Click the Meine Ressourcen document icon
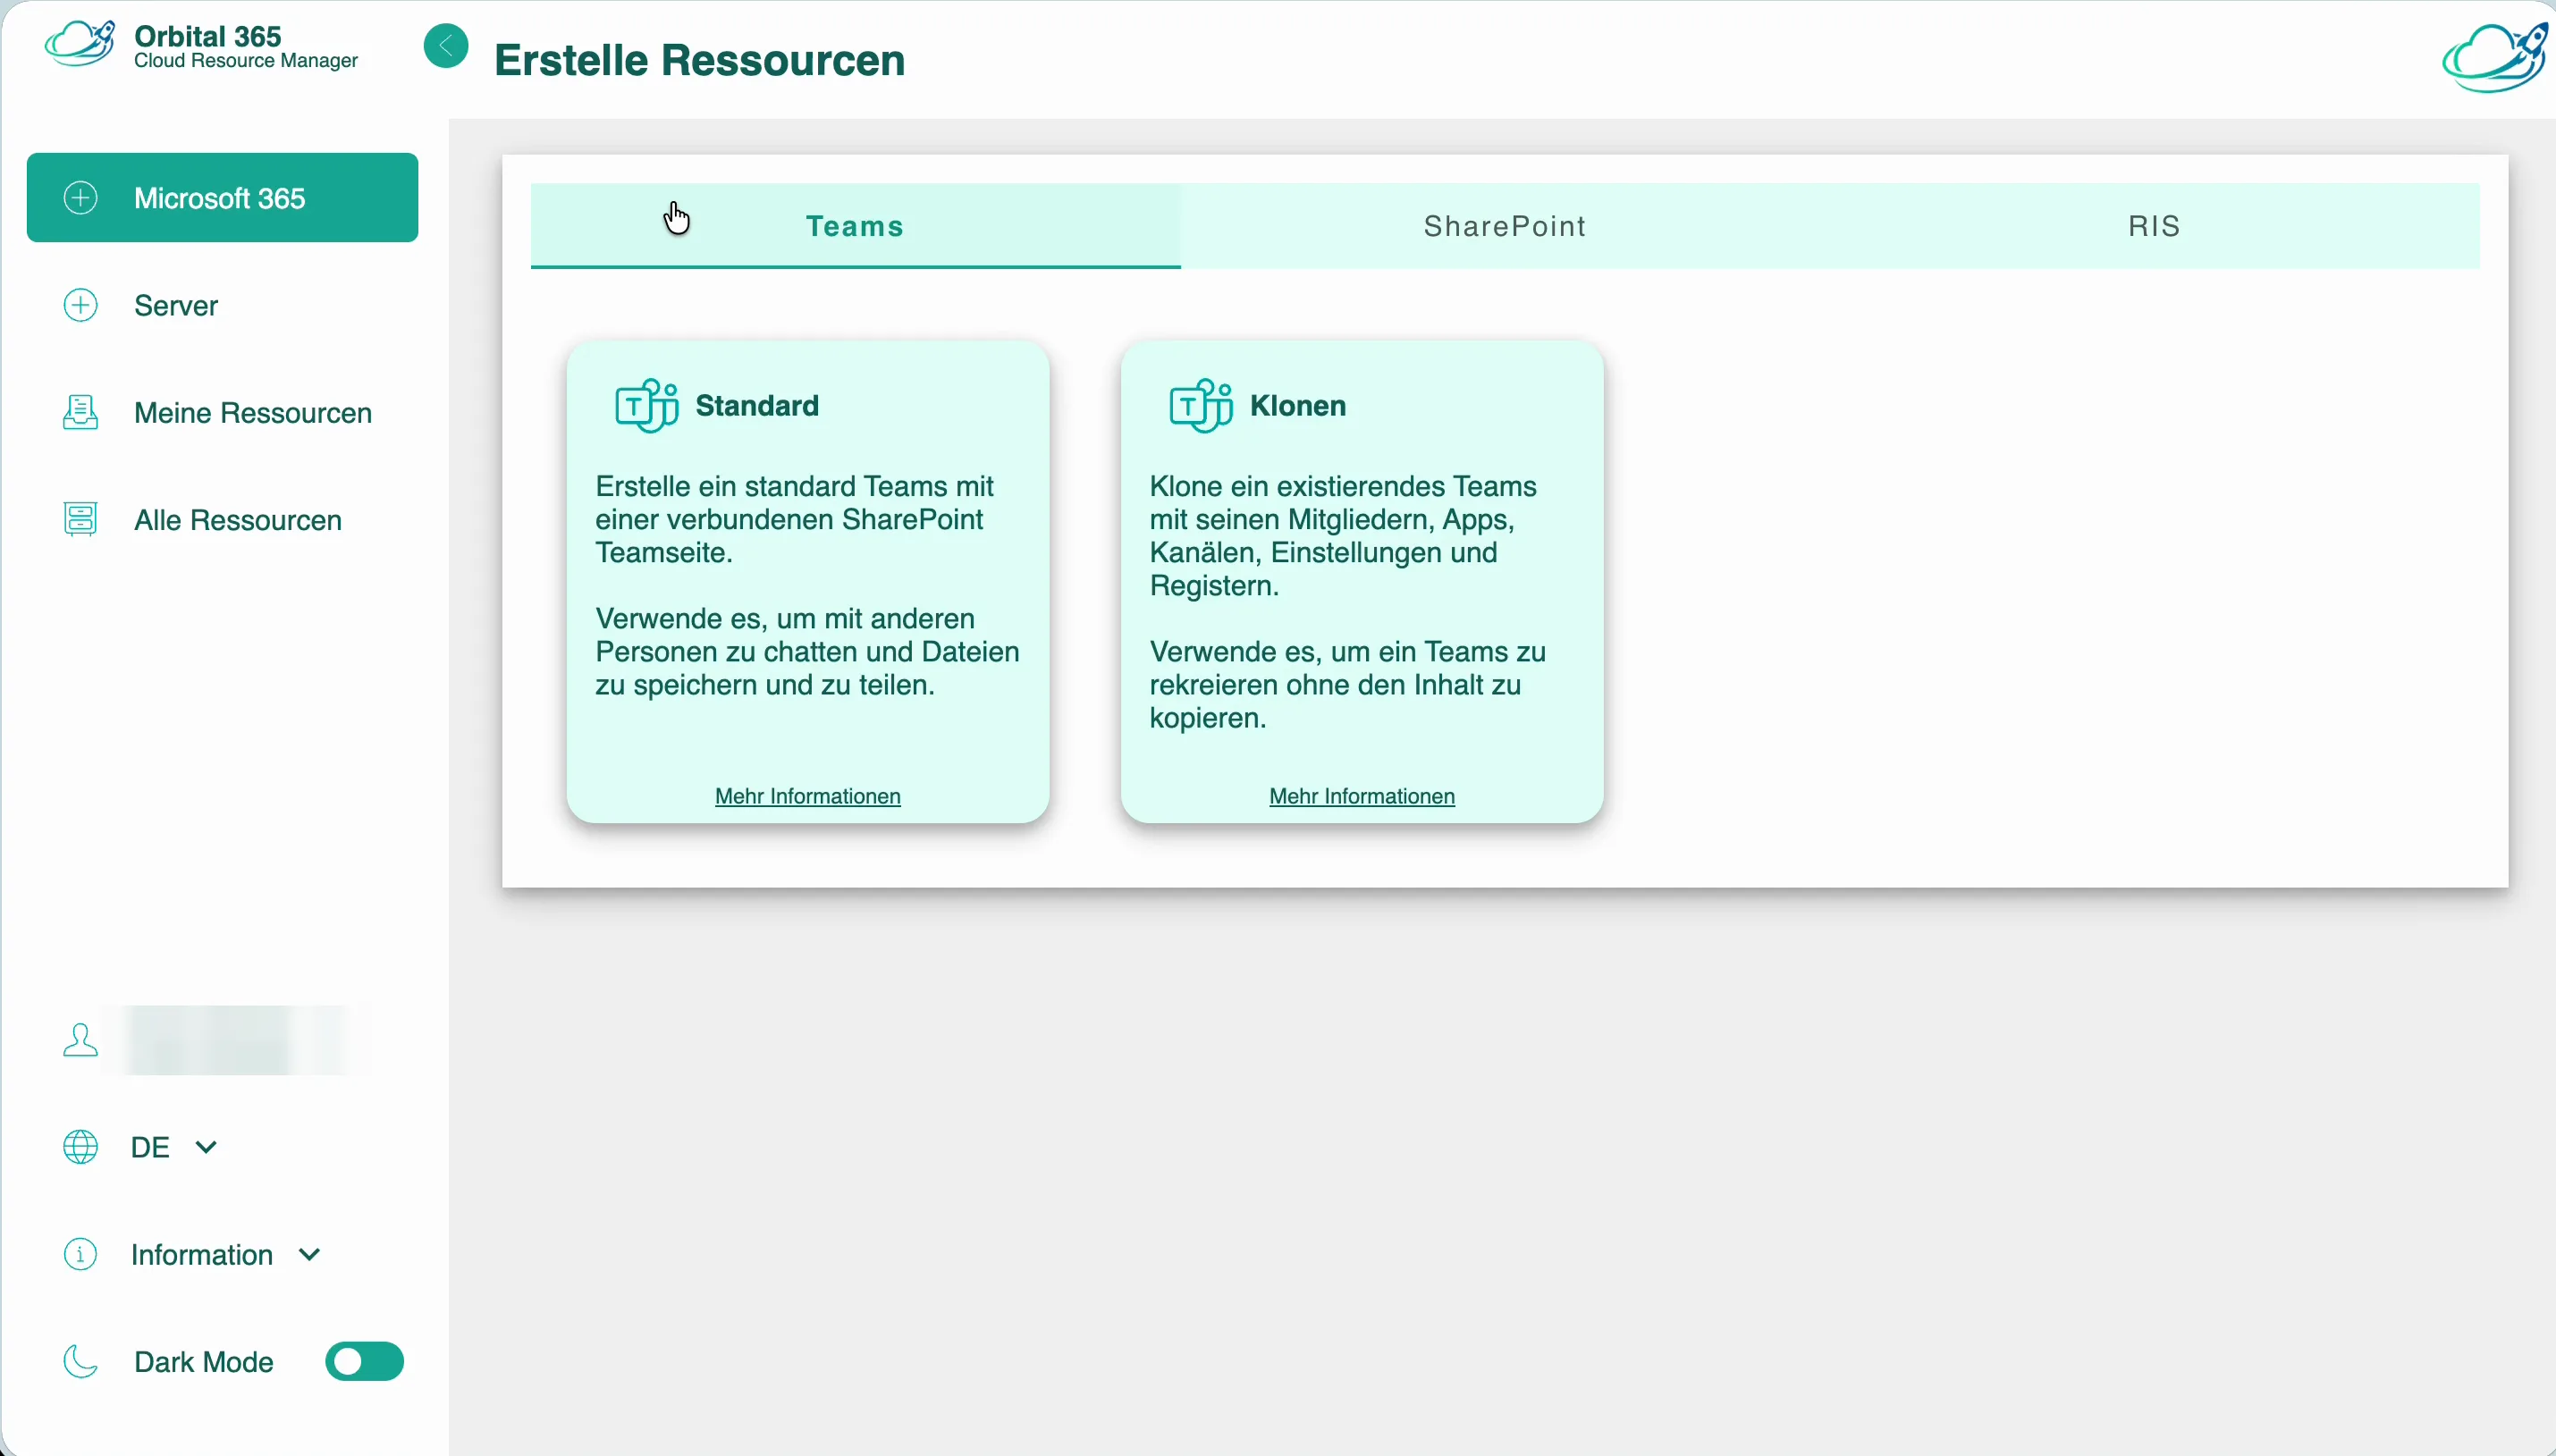The width and height of the screenshot is (2556, 1456). (81, 412)
